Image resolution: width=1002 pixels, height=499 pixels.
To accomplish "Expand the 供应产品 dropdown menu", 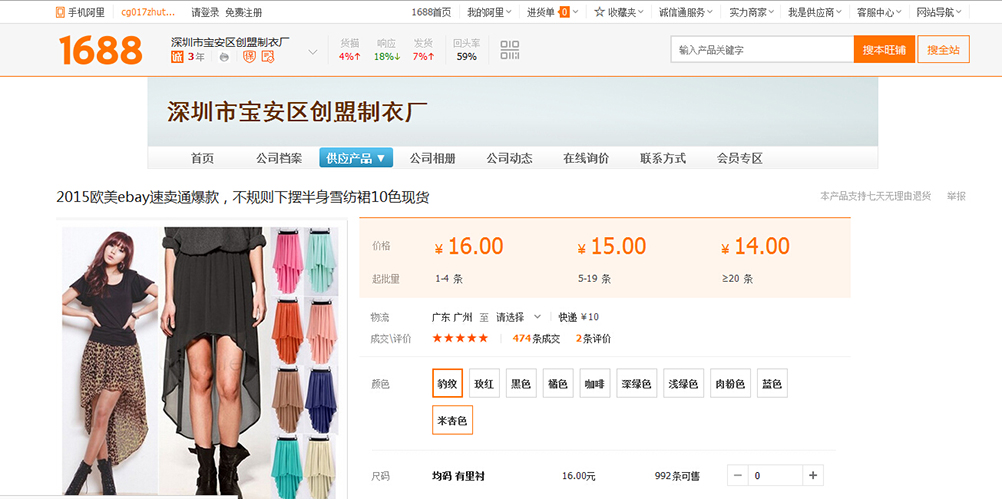I will pyautogui.click(x=356, y=158).
